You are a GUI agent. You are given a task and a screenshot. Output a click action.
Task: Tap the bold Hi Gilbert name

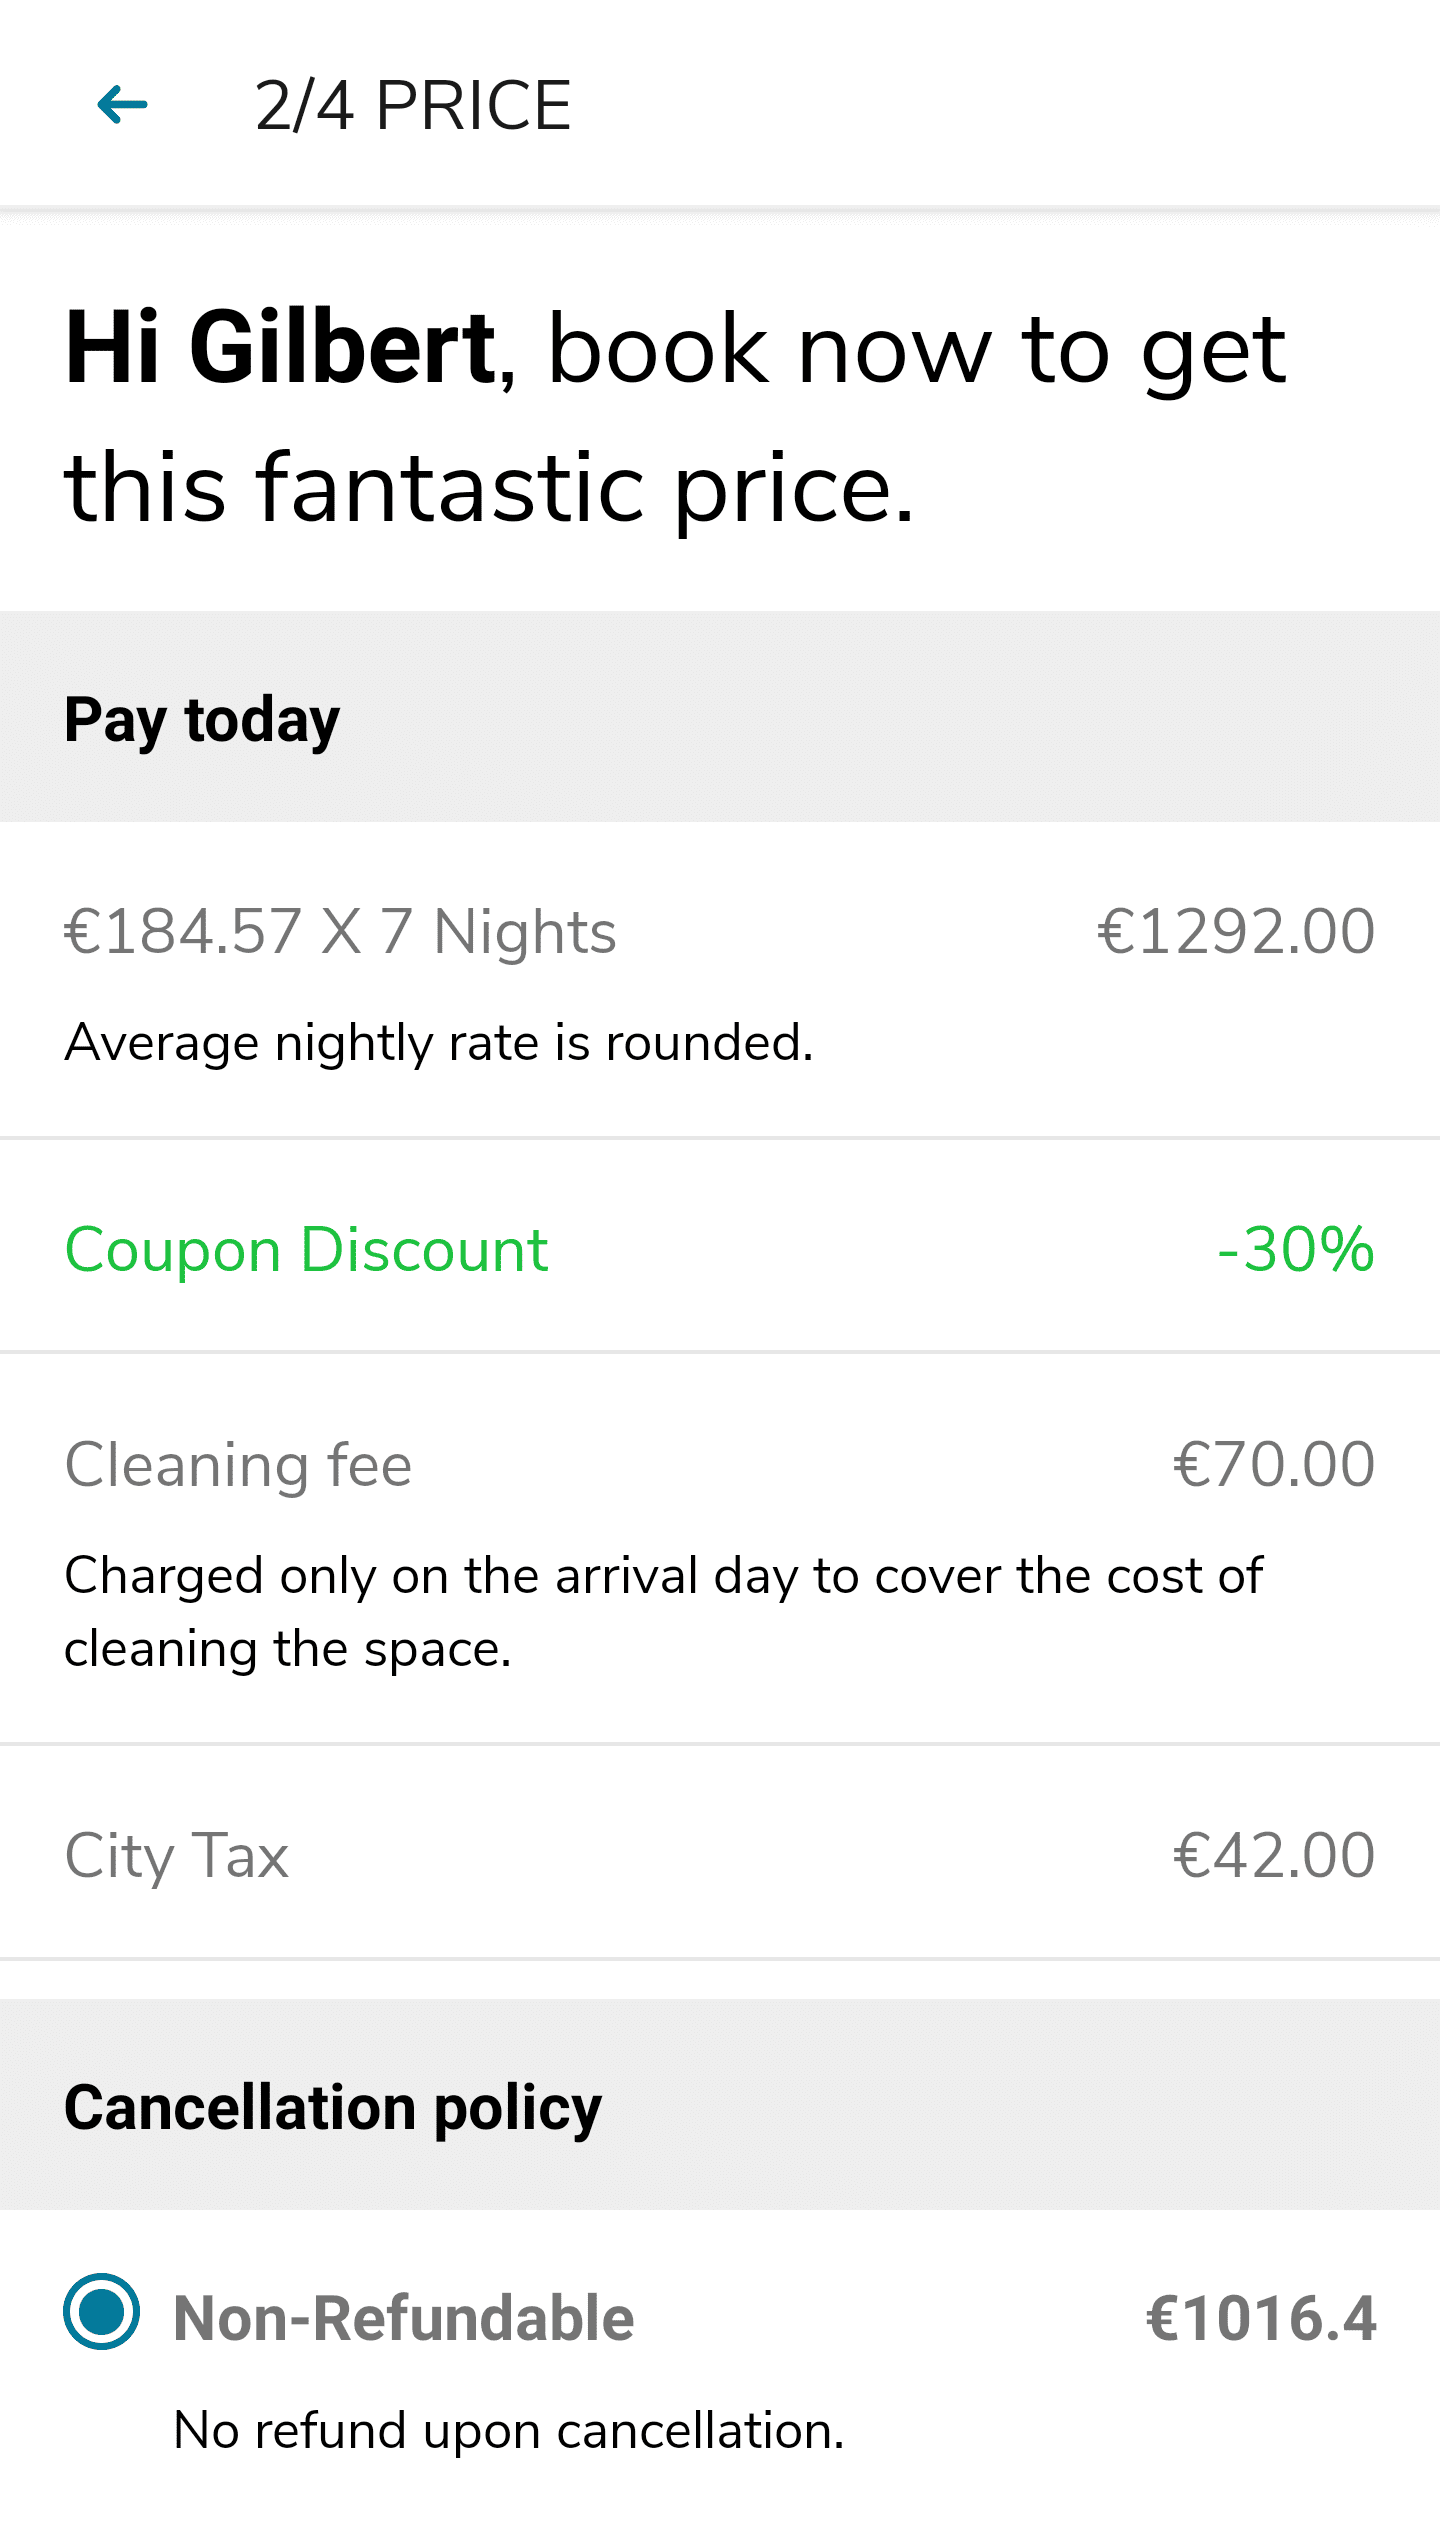(x=280, y=348)
